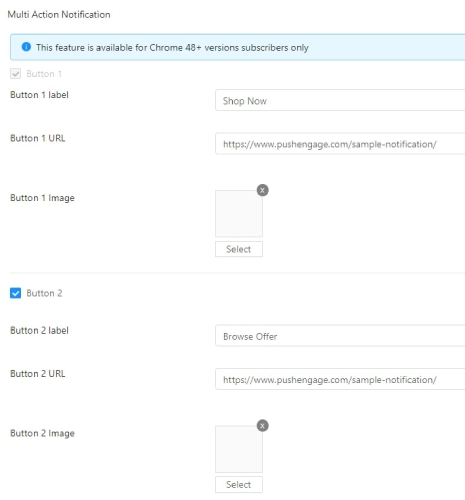
Task: Edit the Button 1 URL field
Action: pos(340,144)
